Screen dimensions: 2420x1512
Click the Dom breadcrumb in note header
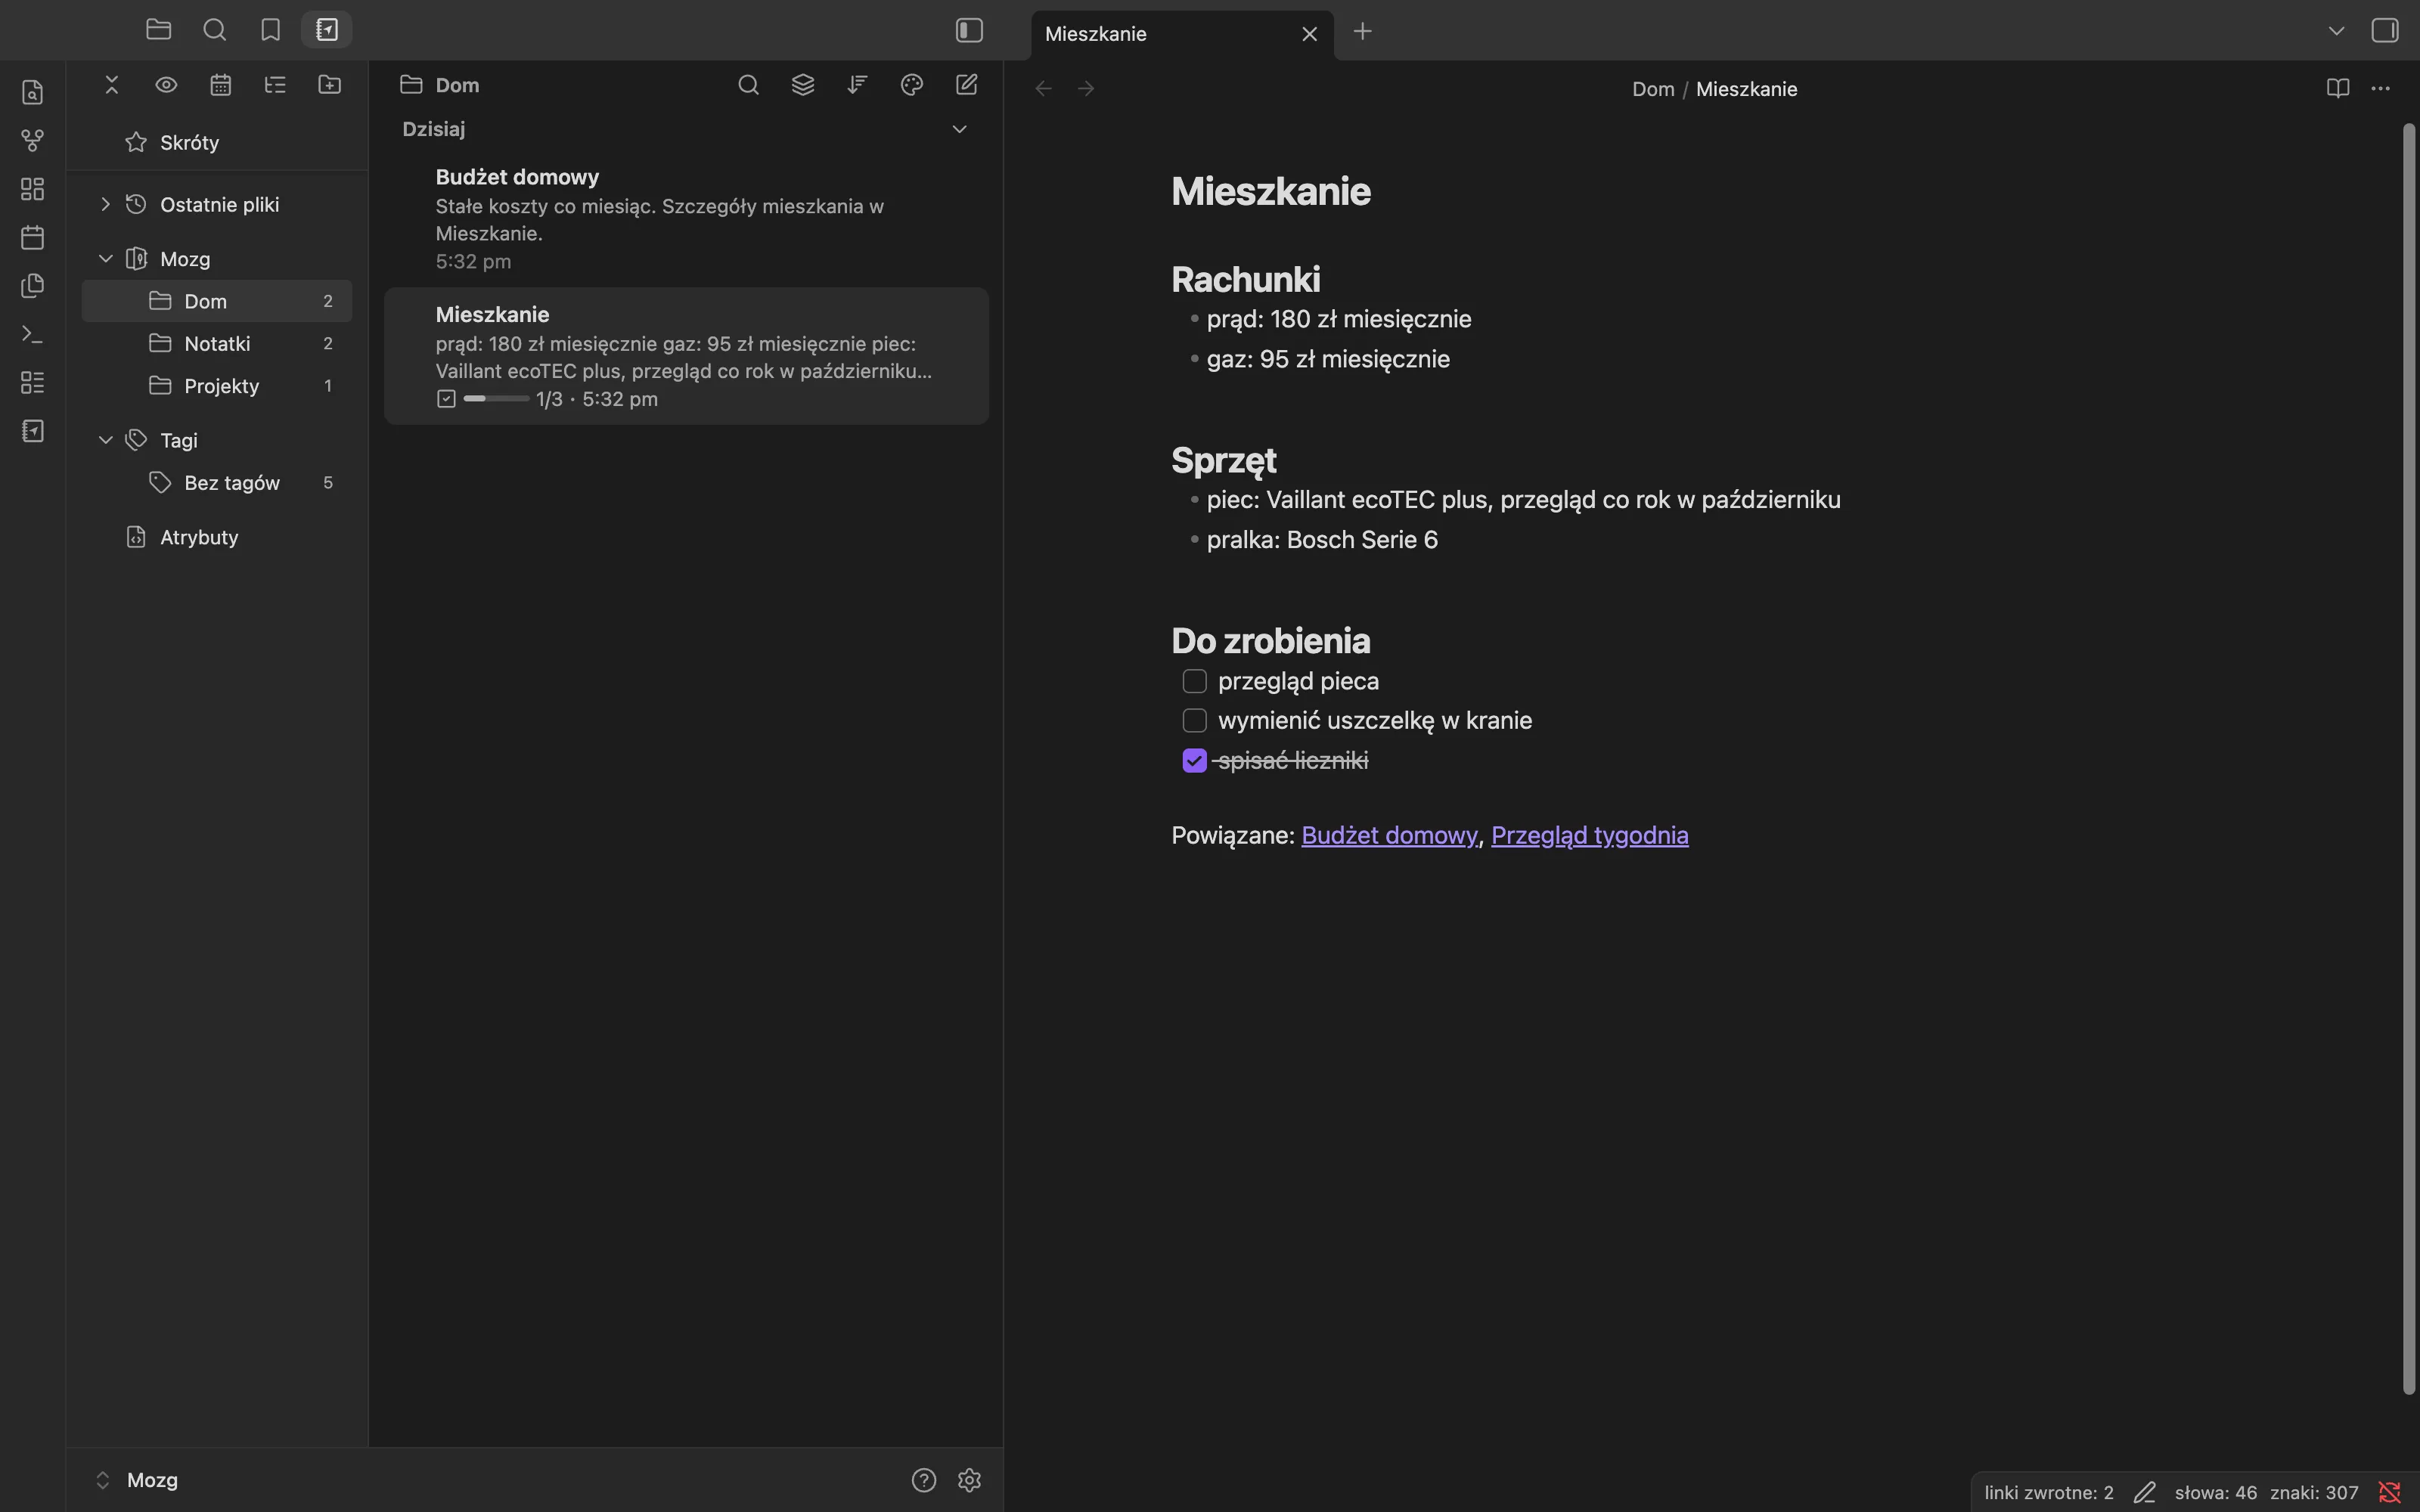coord(1653,89)
